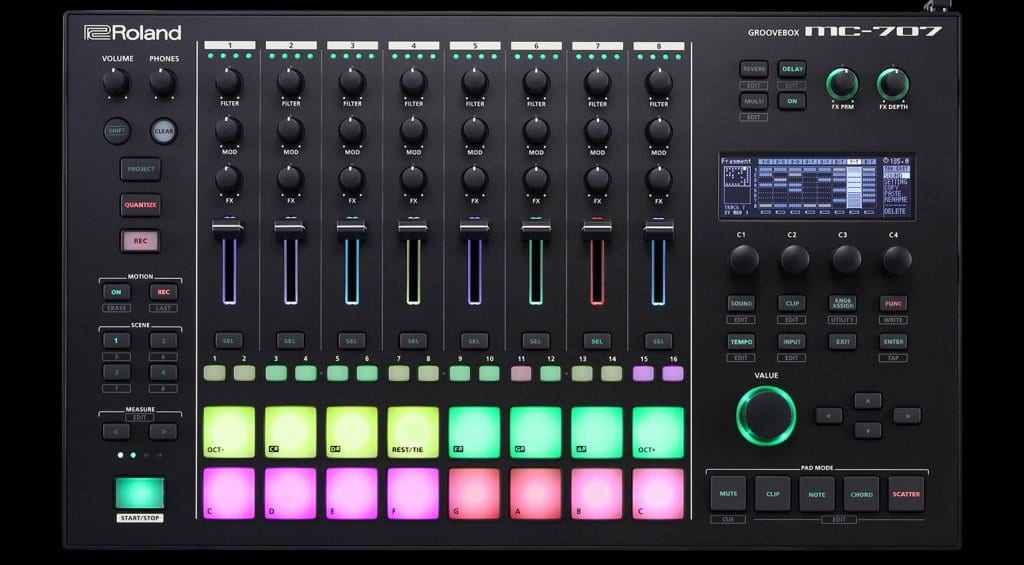Click the PHONES knob

tap(163, 84)
